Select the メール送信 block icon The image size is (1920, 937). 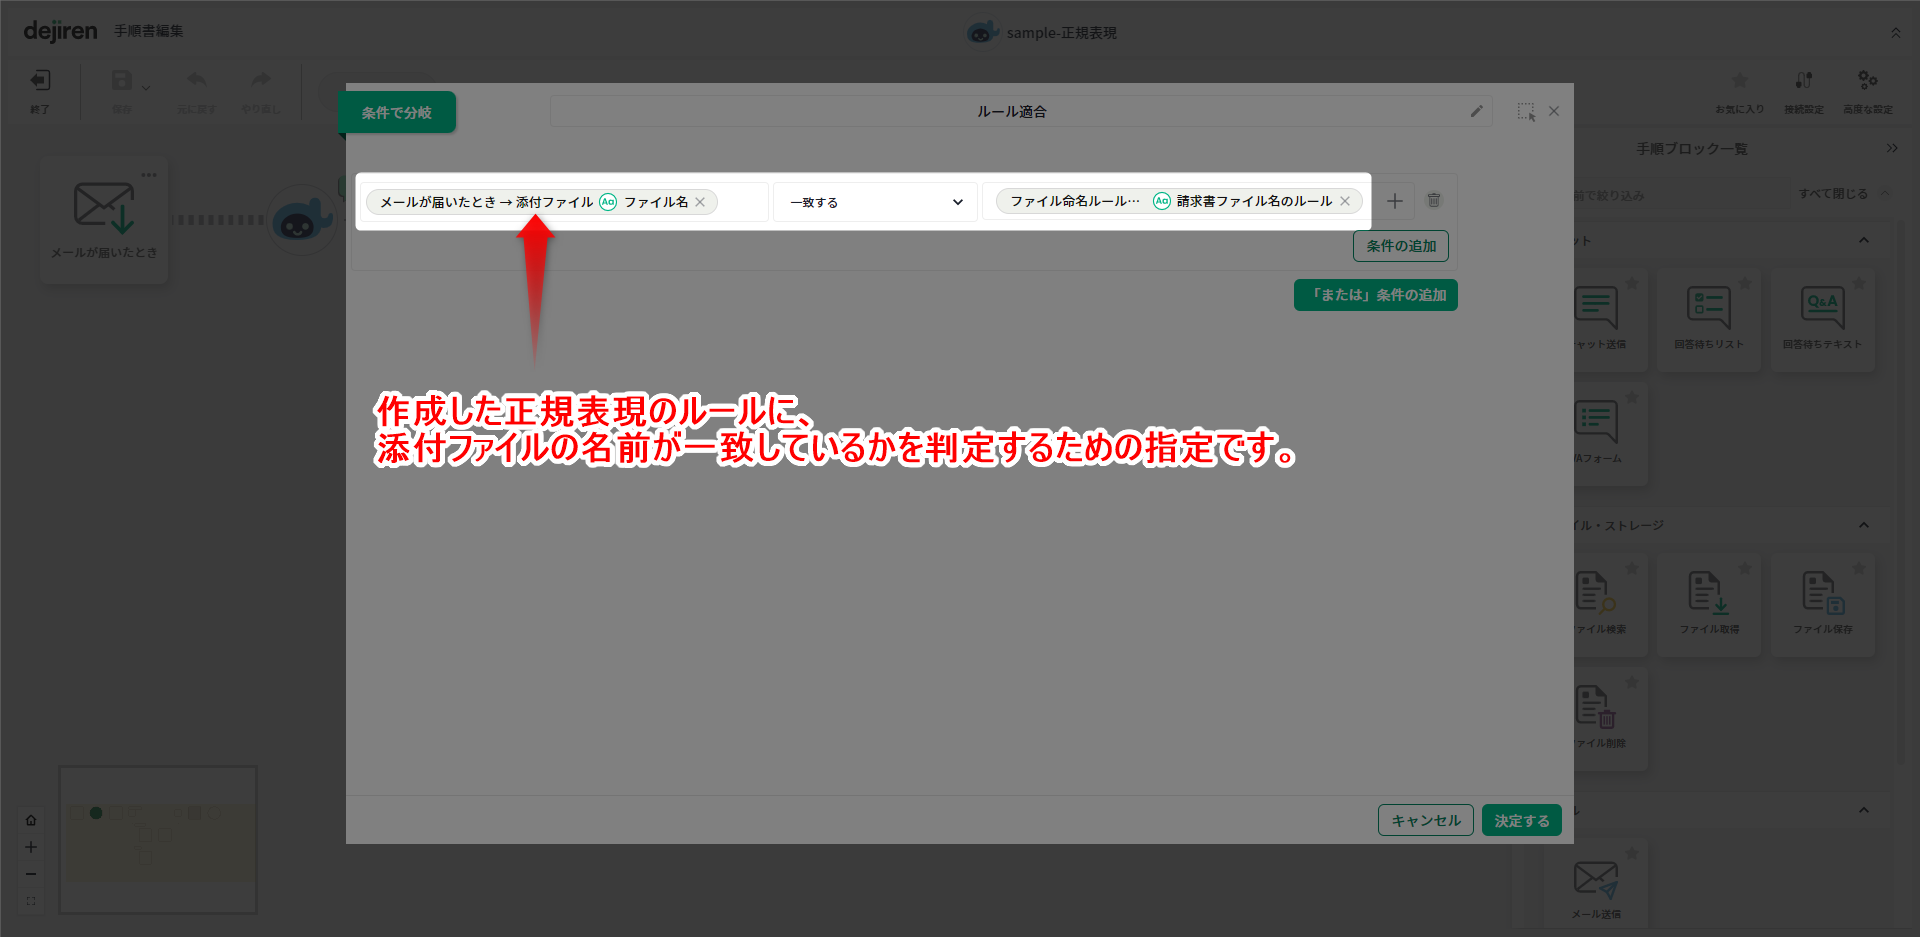(1596, 879)
